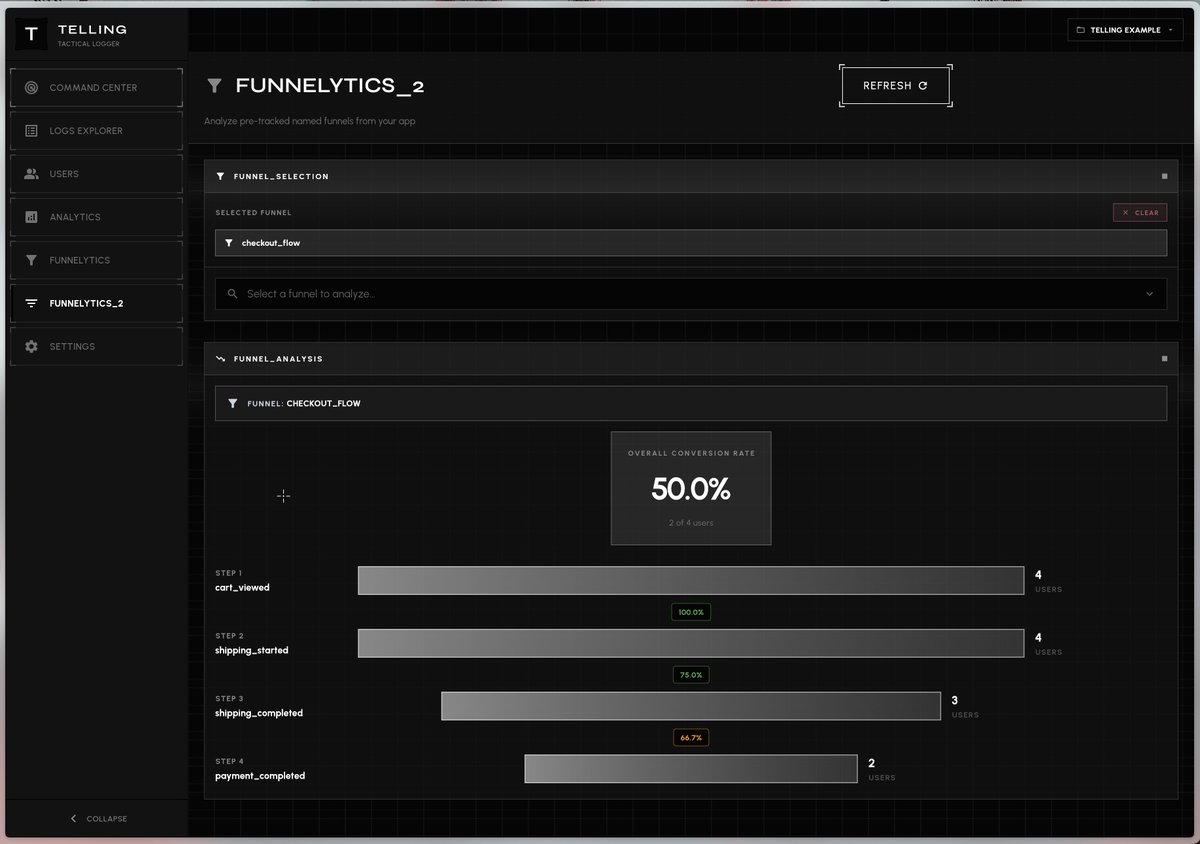Screen dimensions: 1200x844
Task: Switch to the FUNNELYTICS sidebar page
Action: [96, 259]
